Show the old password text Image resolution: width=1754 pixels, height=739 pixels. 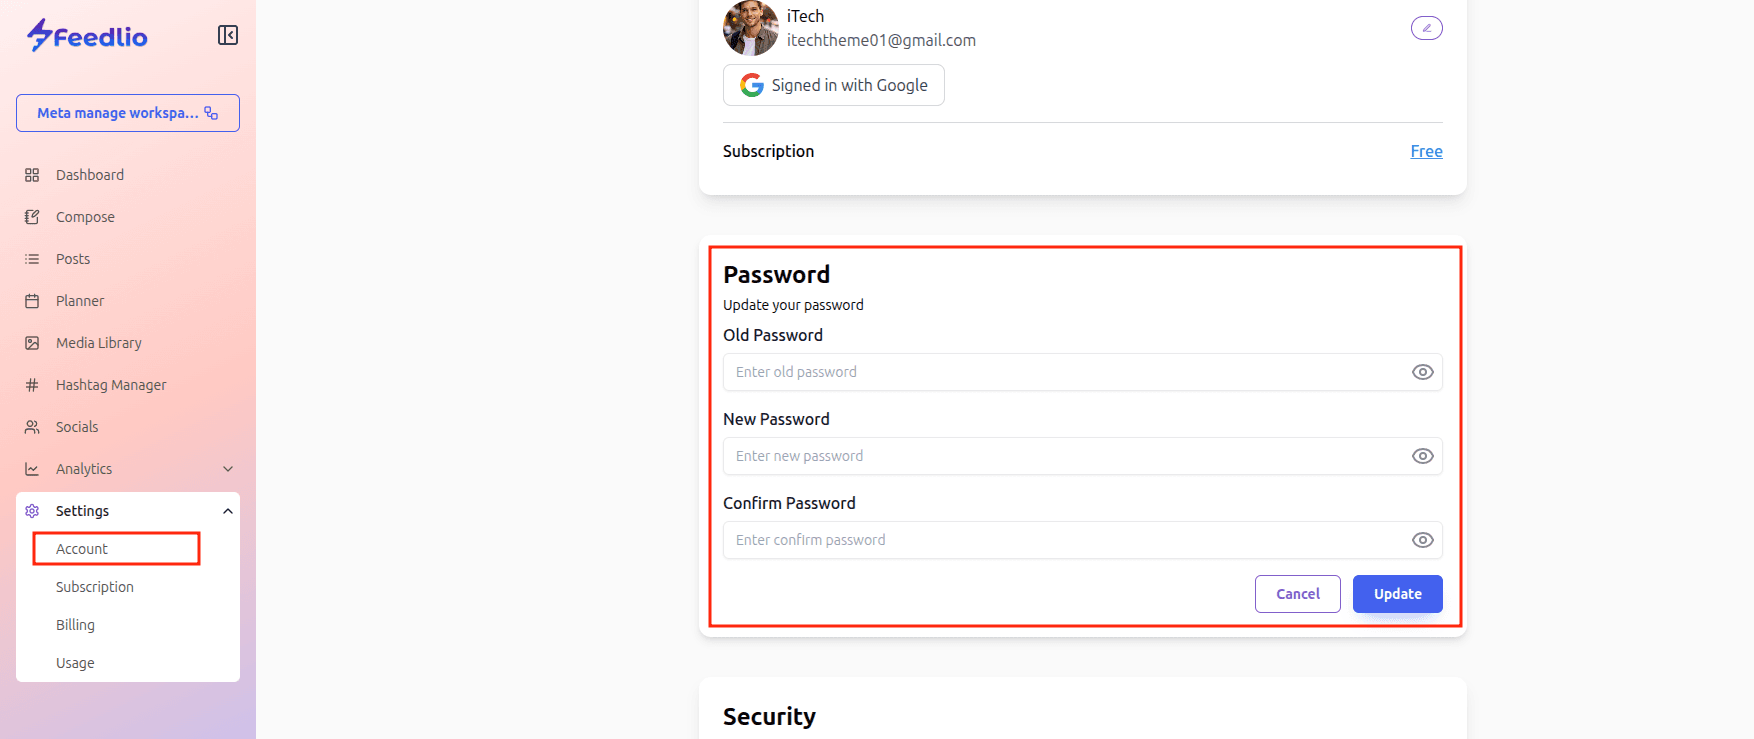pos(1422,372)
